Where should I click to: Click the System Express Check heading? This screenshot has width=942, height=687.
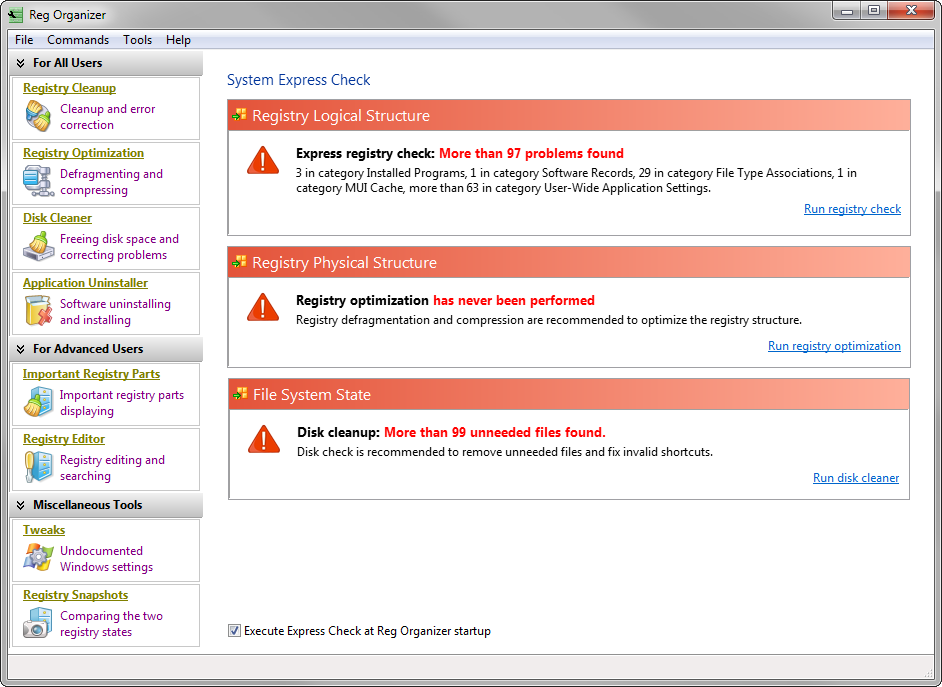coord(299,80)
